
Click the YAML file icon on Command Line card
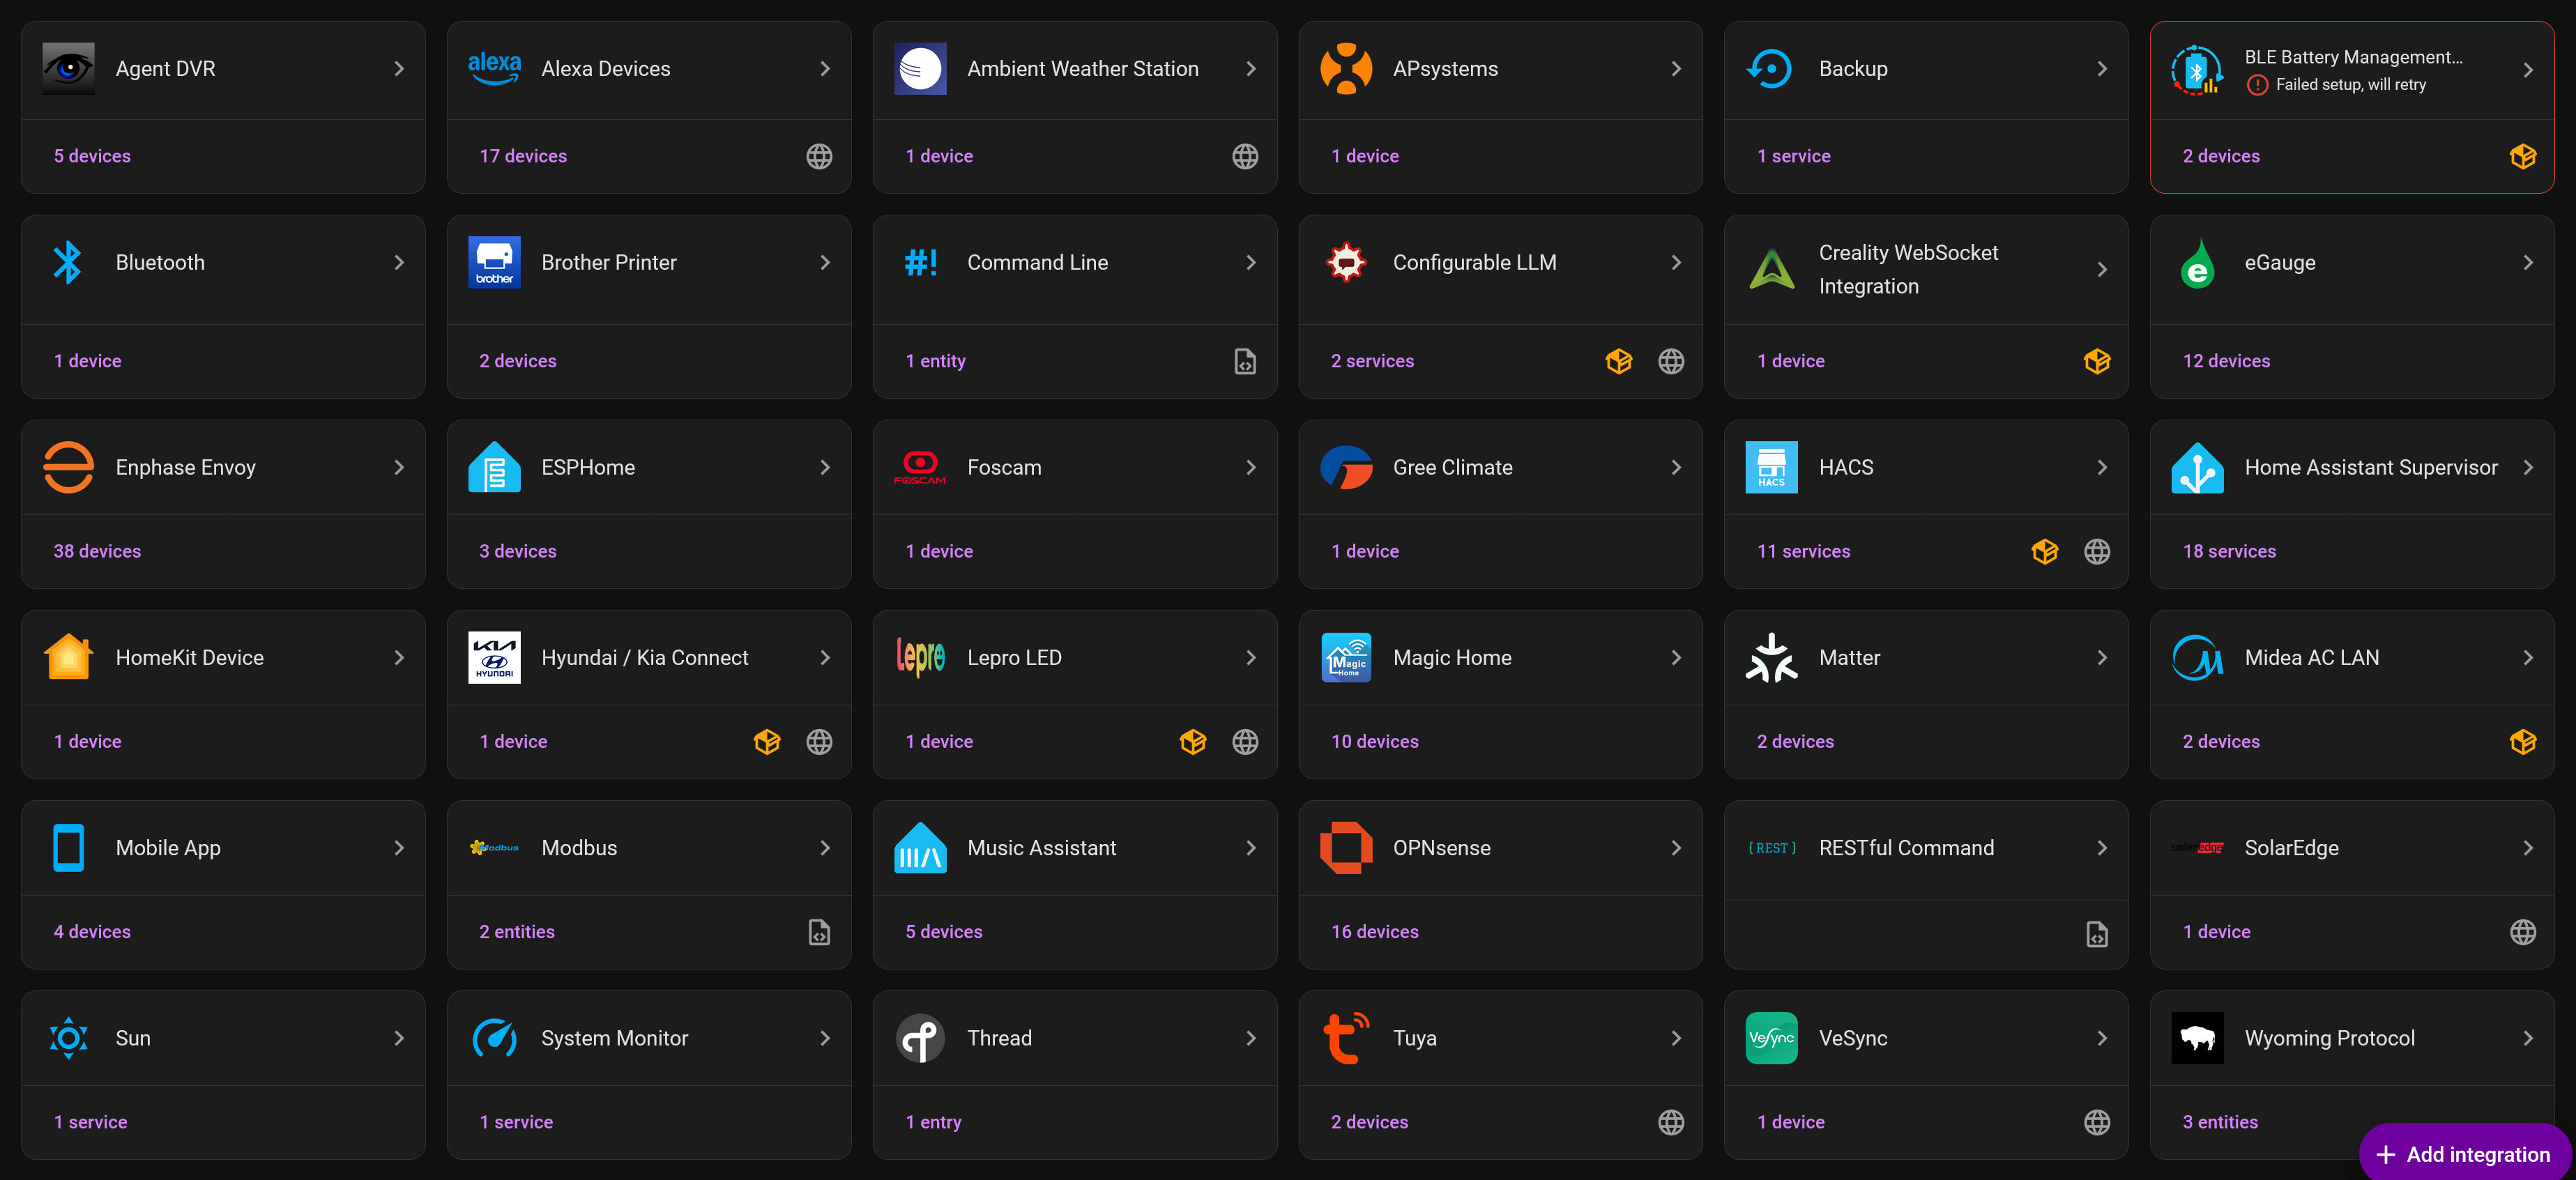click(1245, 361)
